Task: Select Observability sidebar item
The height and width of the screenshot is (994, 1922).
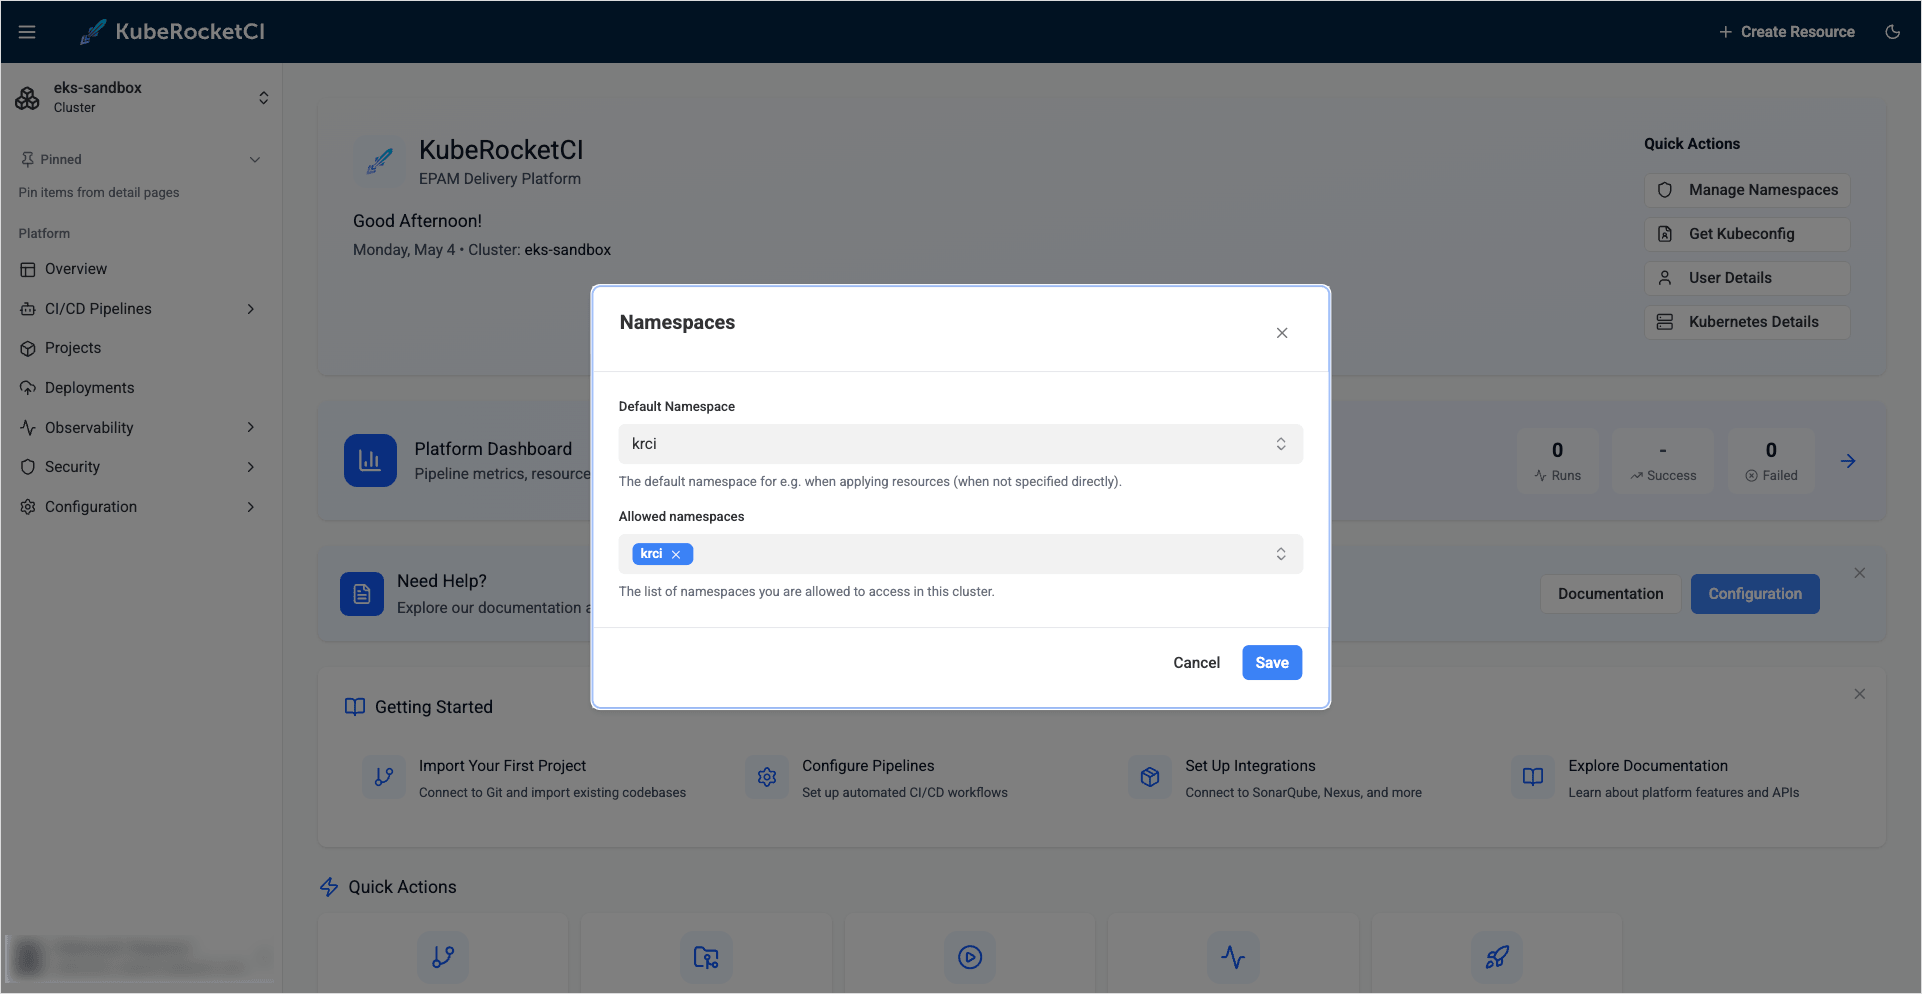Action: click(140, 428)
